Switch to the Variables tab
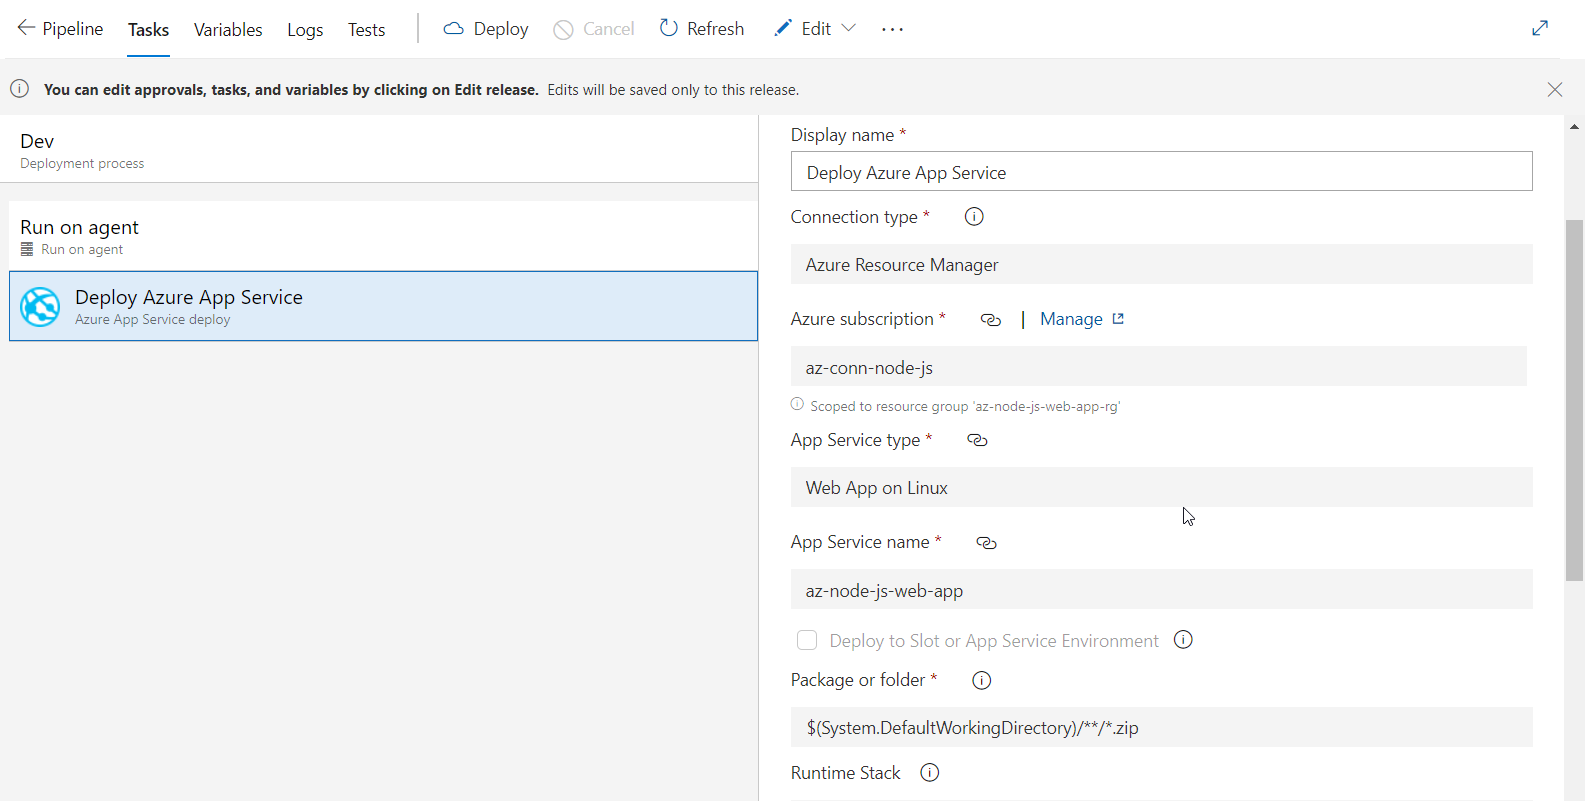 tap(228, 30)
